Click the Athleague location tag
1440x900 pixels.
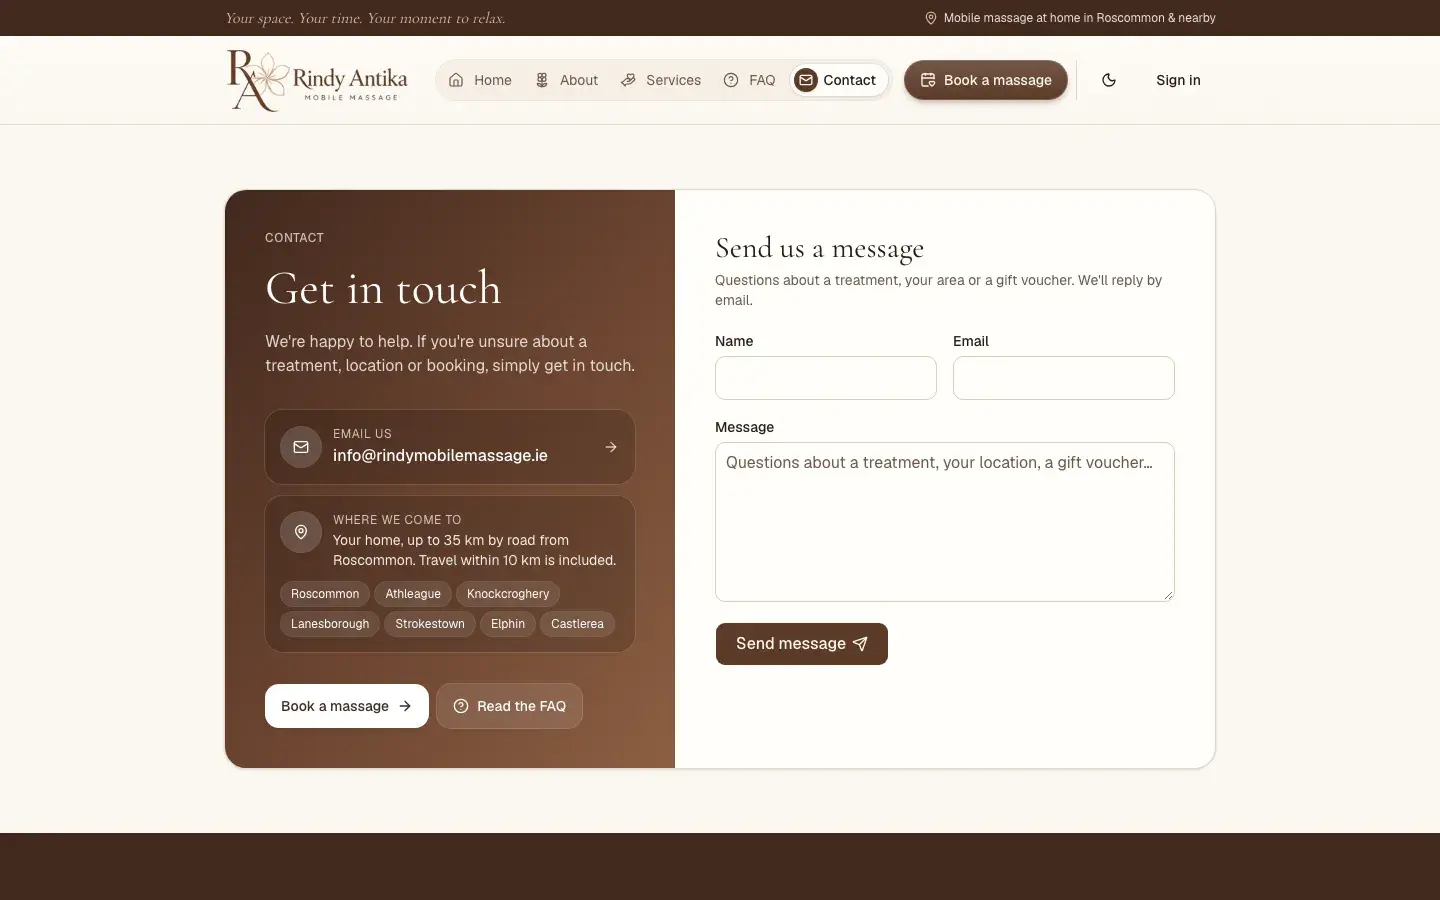[x=413, y=594]
